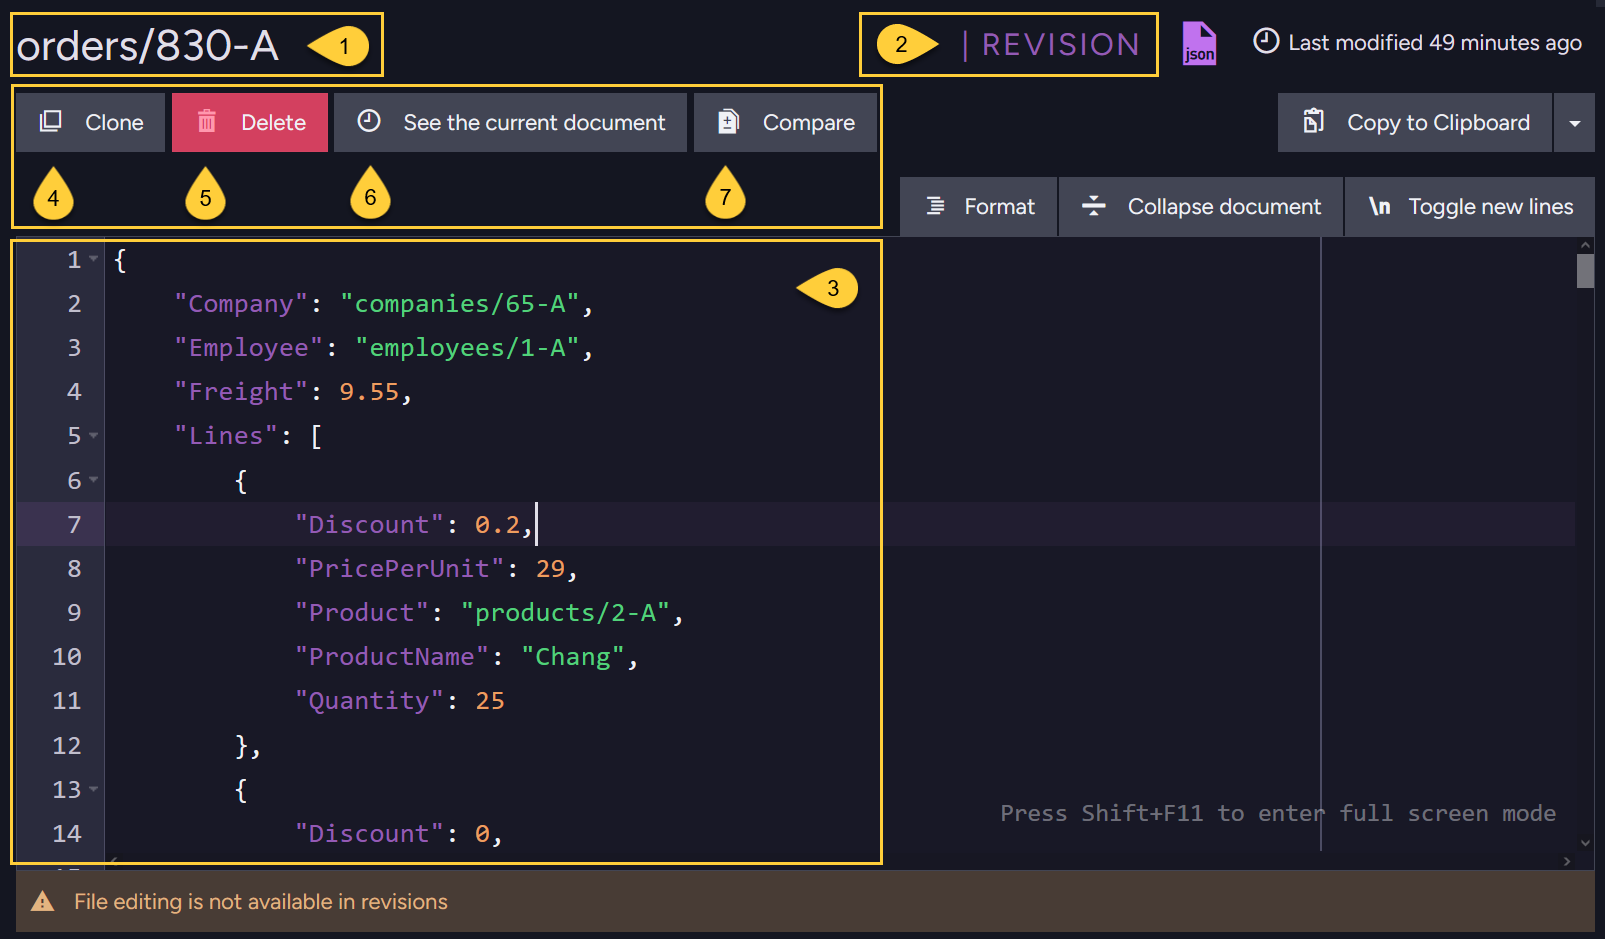Click the orders/830-A document title
Image resolution: width=1605 pixels, height=939 pixels.
click(148, 46)
